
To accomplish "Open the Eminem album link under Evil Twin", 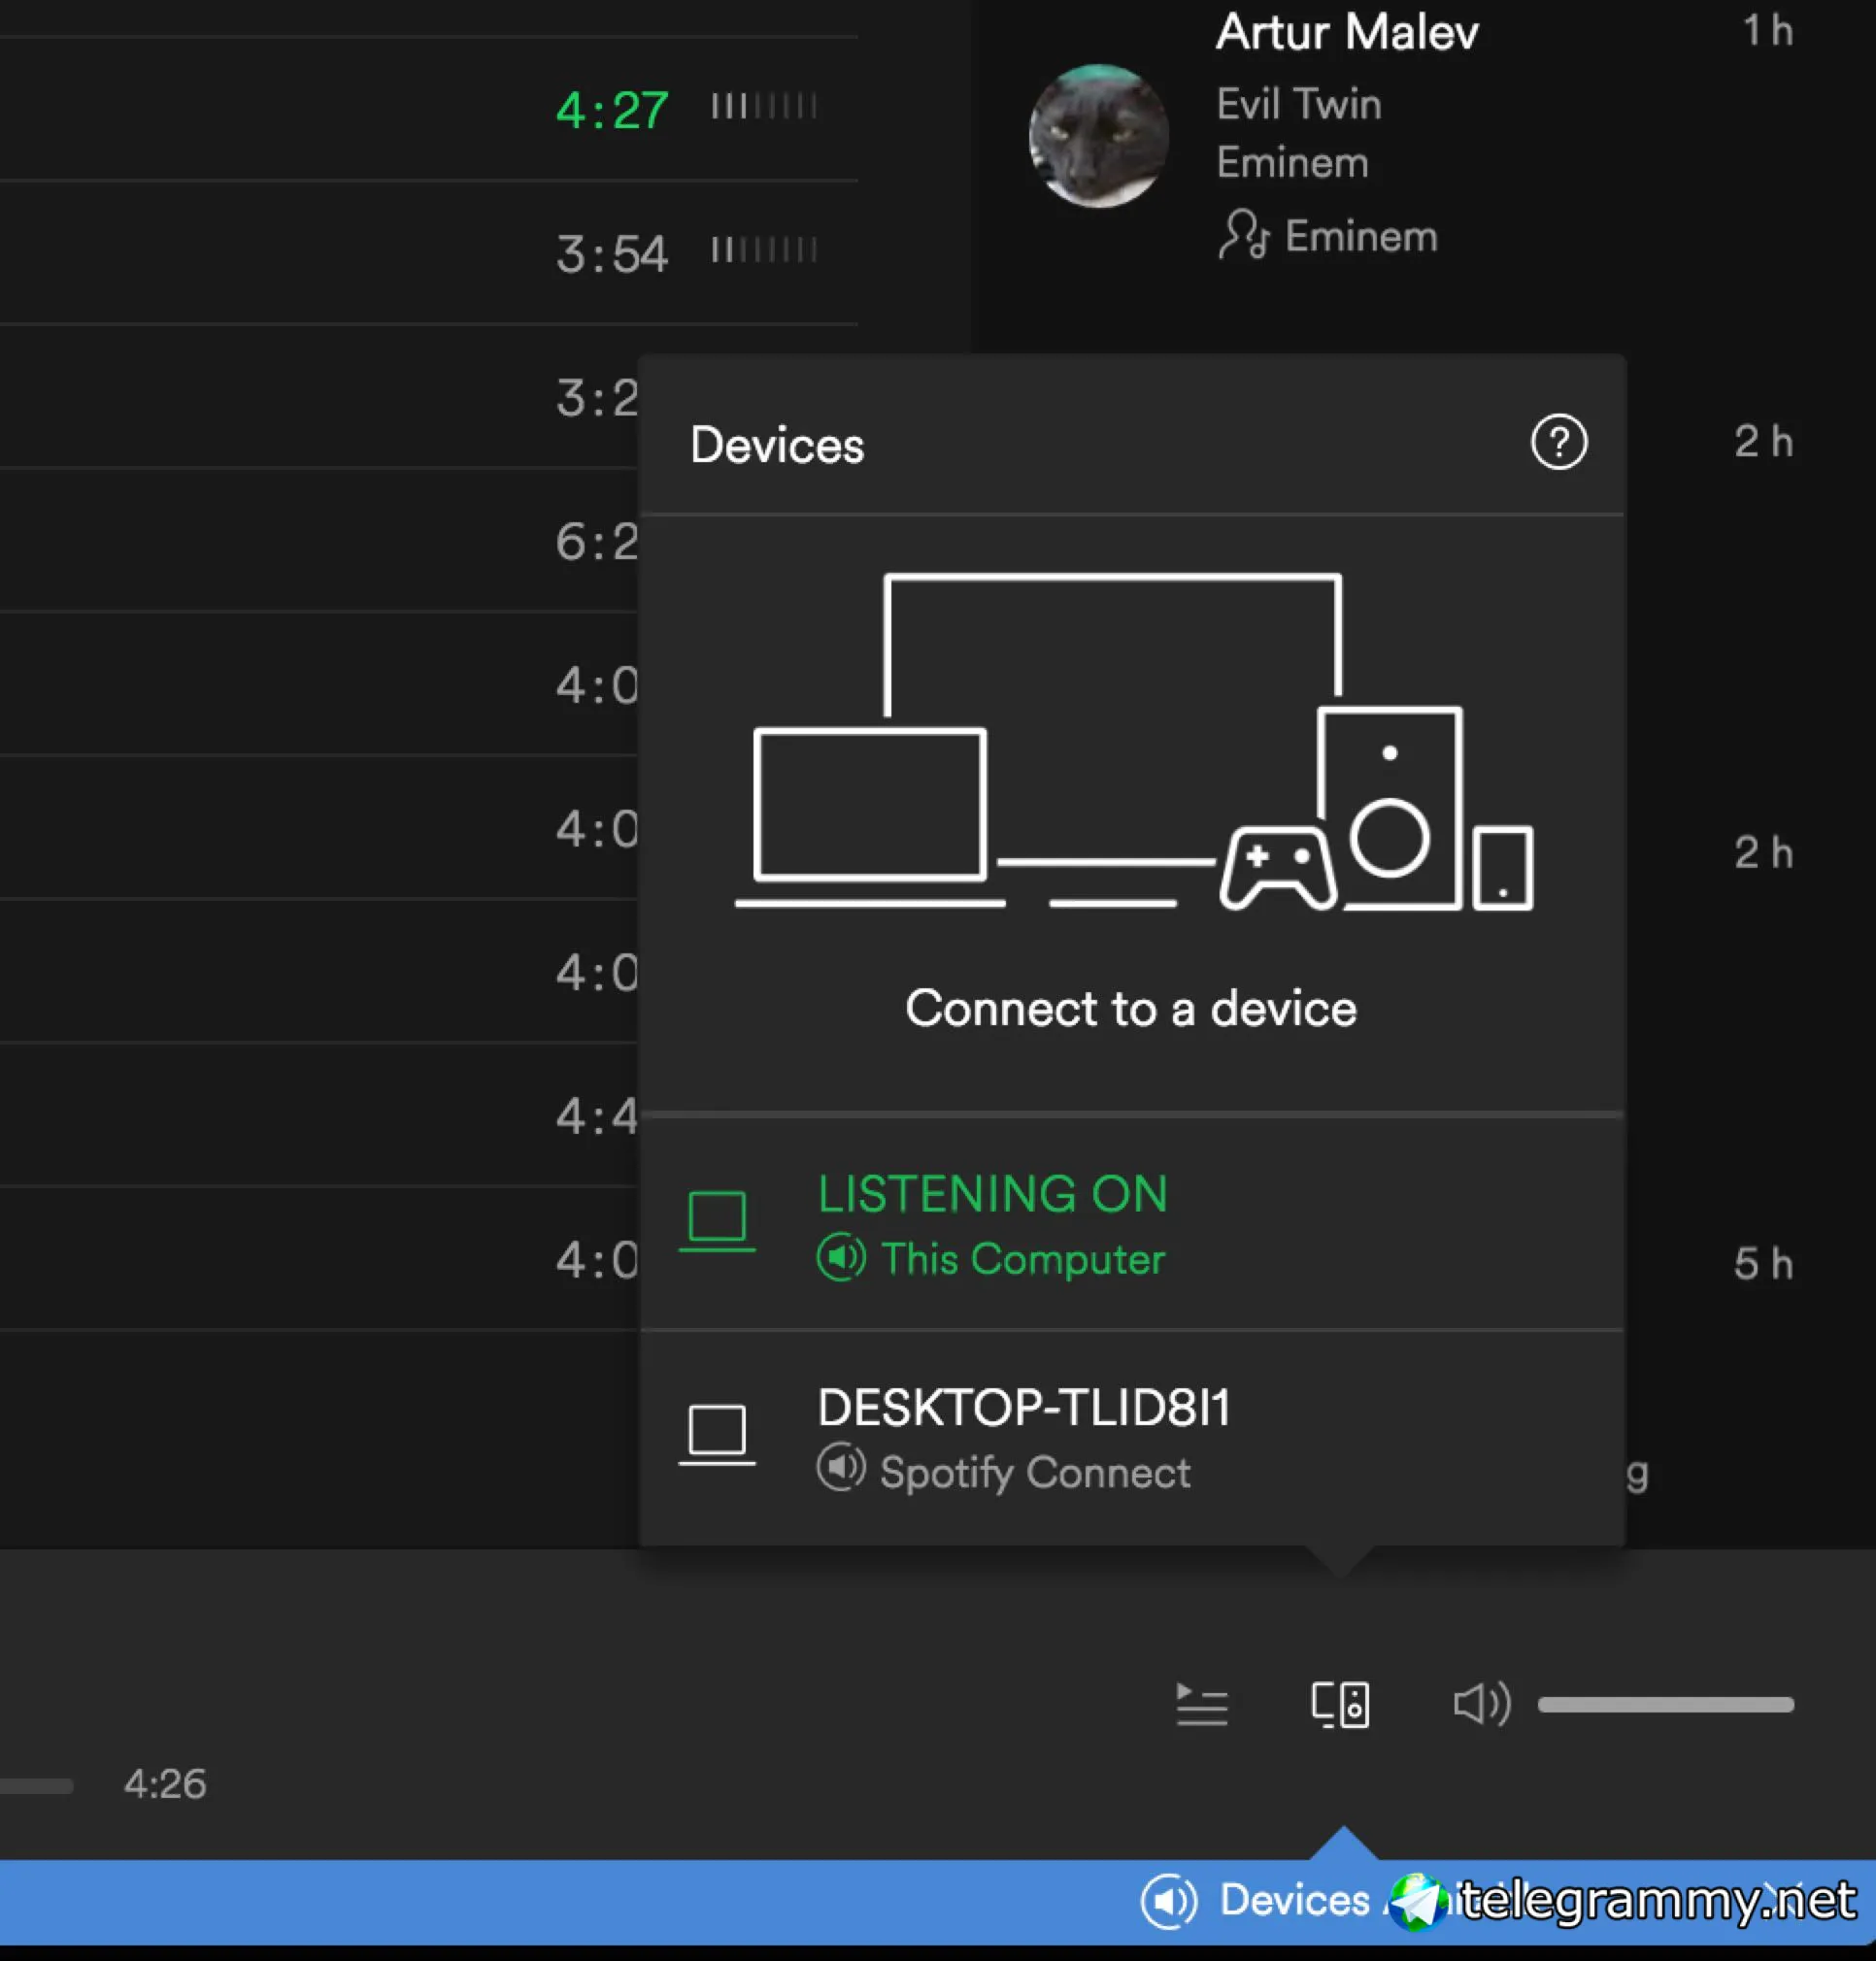I will tap(1292, 163).
